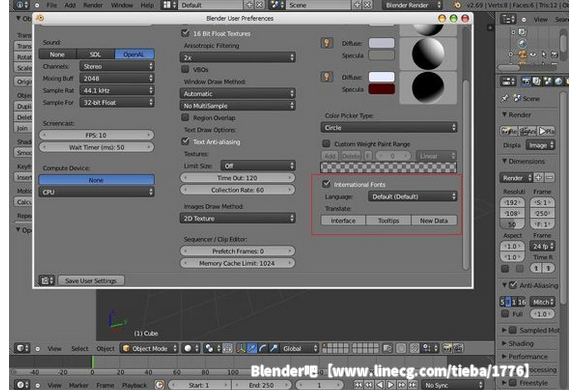The width and height of the screenshot is (569, 390).
Task: Click the dark red Specular color swatch
Action: (381, 89)
